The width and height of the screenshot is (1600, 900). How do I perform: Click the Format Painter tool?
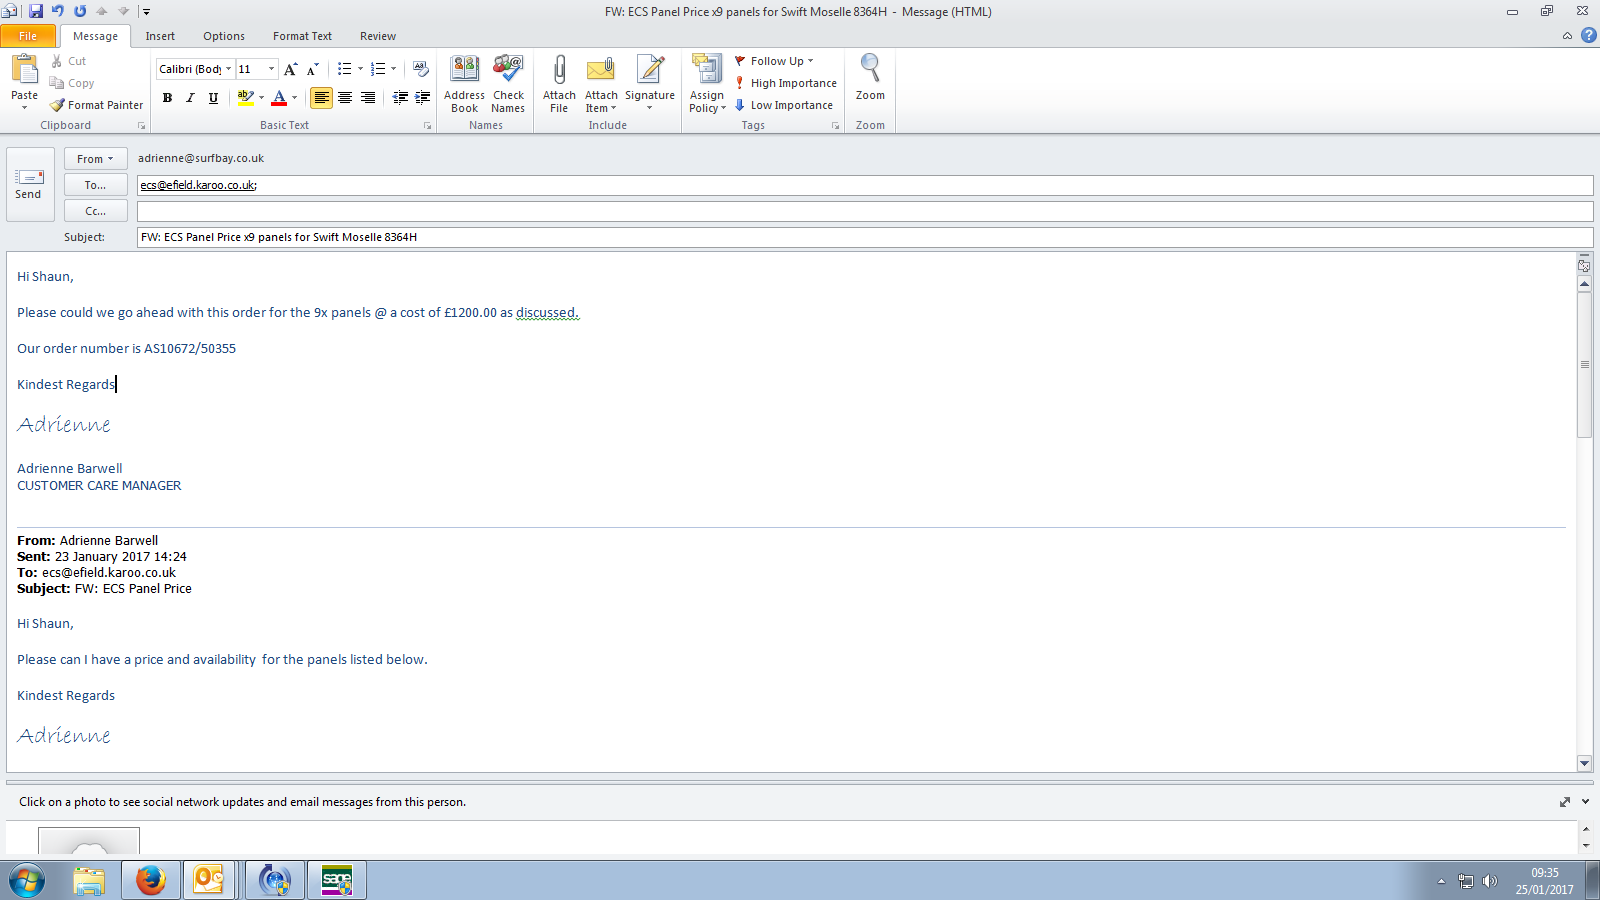[x=97, y=105]
